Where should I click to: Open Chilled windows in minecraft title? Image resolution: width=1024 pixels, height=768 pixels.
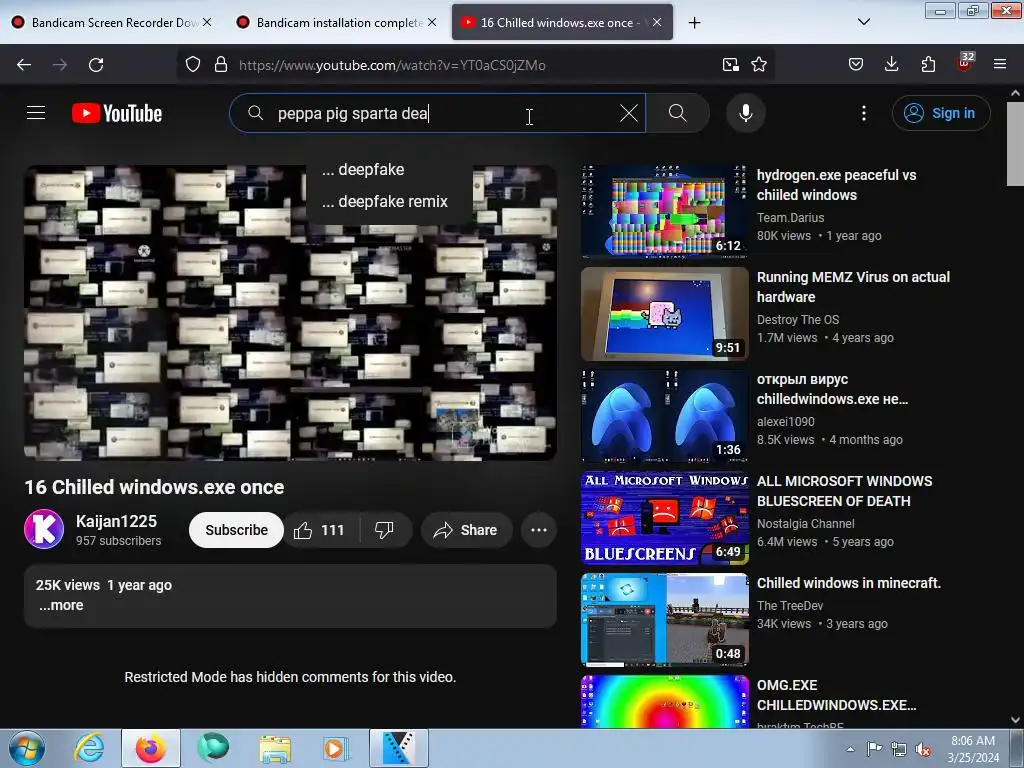pos(848,583)
